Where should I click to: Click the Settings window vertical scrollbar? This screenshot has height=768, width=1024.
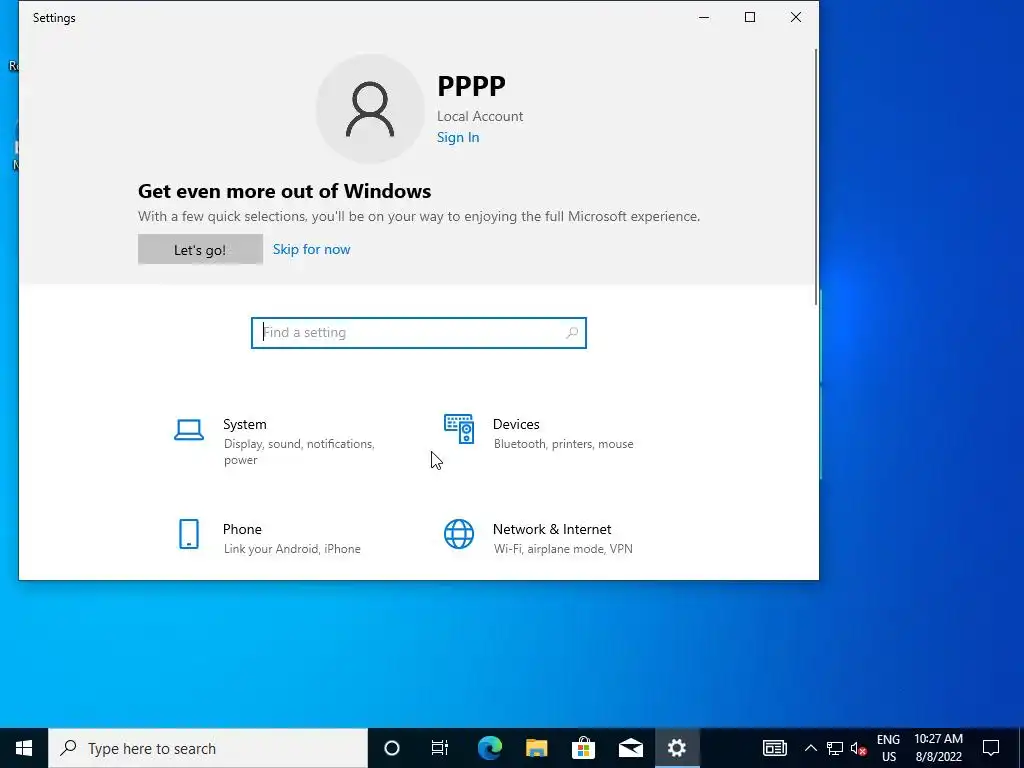coord(816,176)
